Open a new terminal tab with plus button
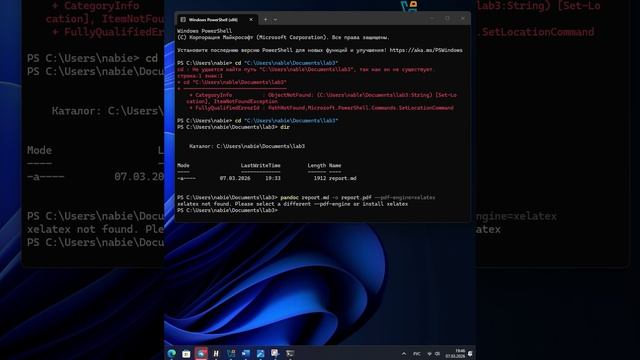Image resolution: width=640 pixels, height=360 pixels. 266,20
